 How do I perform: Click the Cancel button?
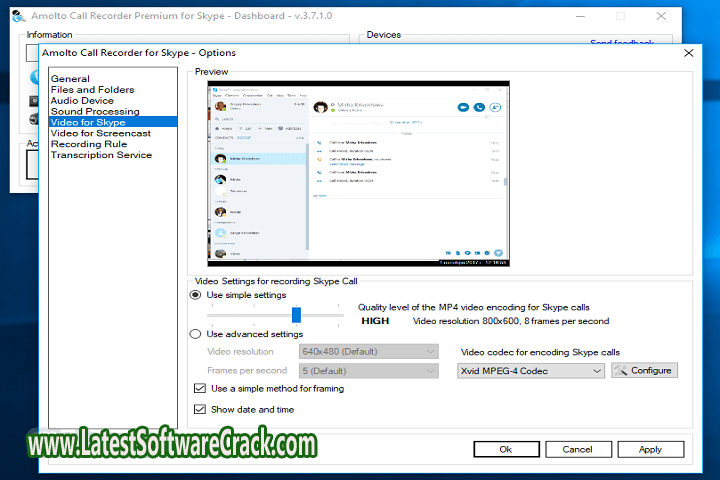pyautogui.click(x=578, y=449)
